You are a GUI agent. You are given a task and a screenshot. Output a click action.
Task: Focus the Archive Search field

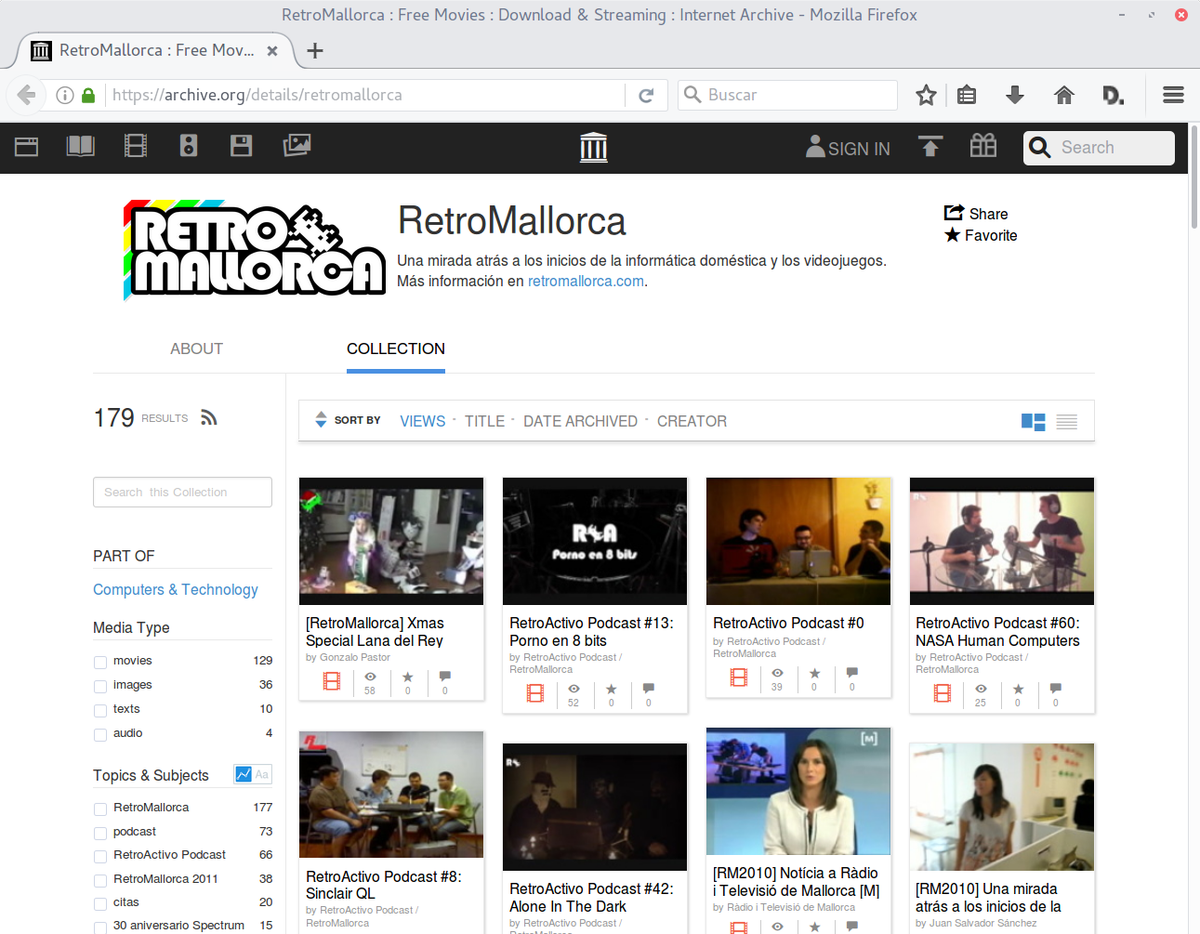point(1099,148)
